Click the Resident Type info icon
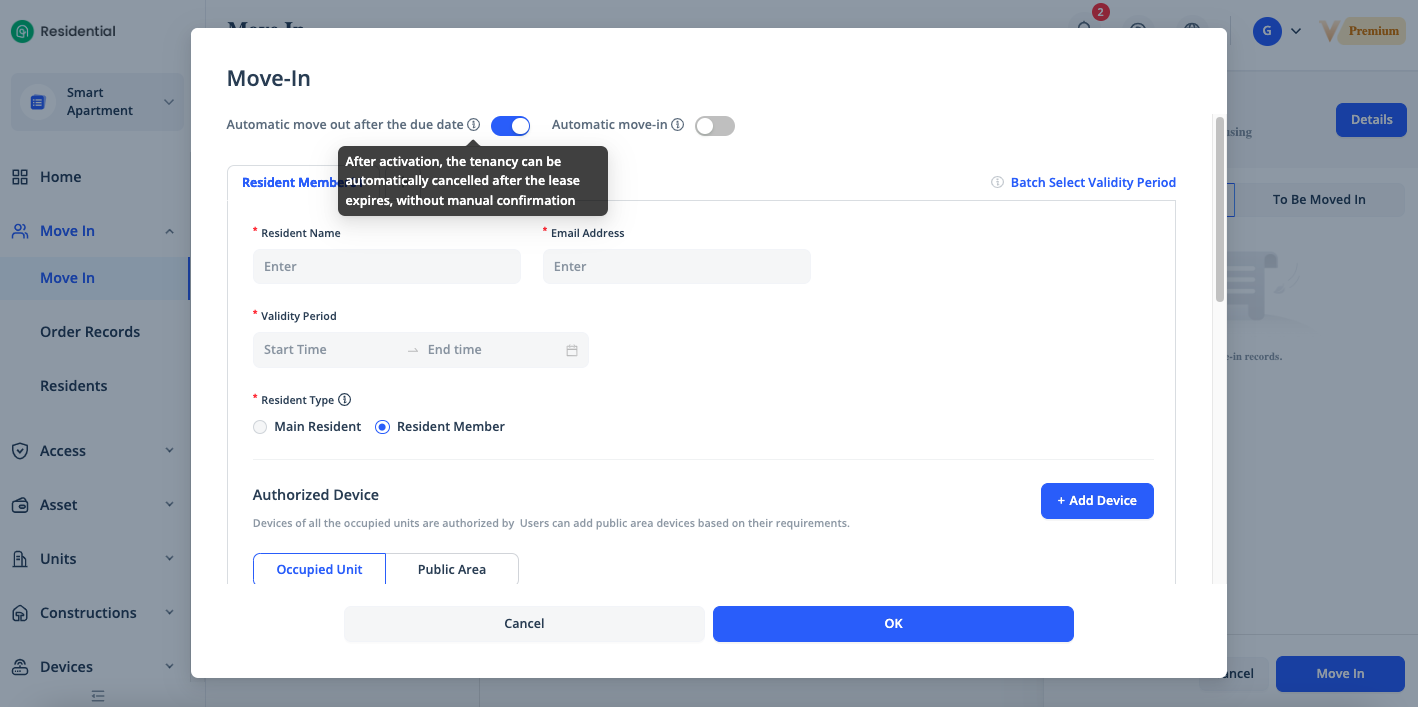The height and width of the screenshot is (707, 1418). pyautogui.click(x=344, y=400)
